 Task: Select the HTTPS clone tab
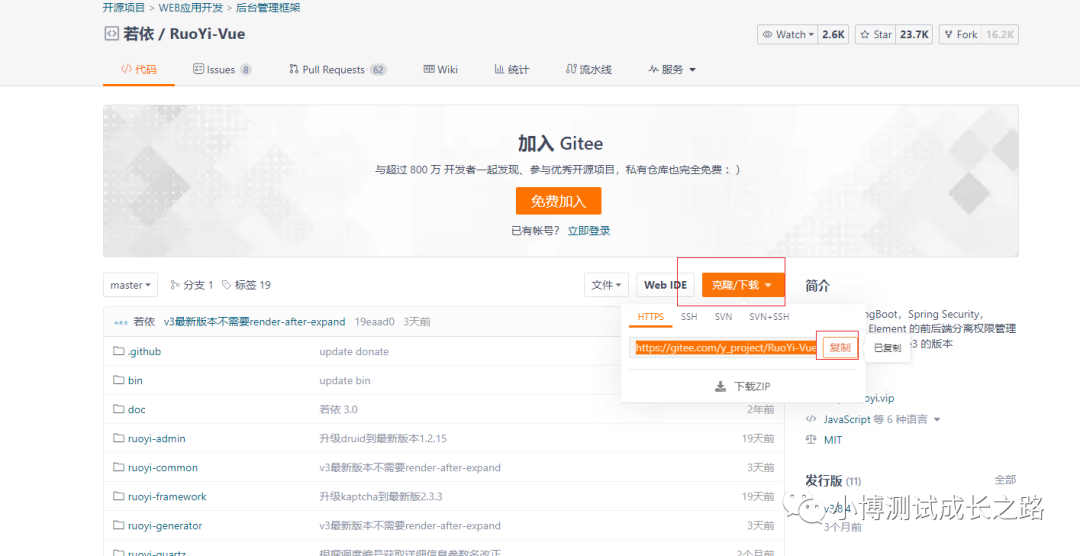point(650,317)
